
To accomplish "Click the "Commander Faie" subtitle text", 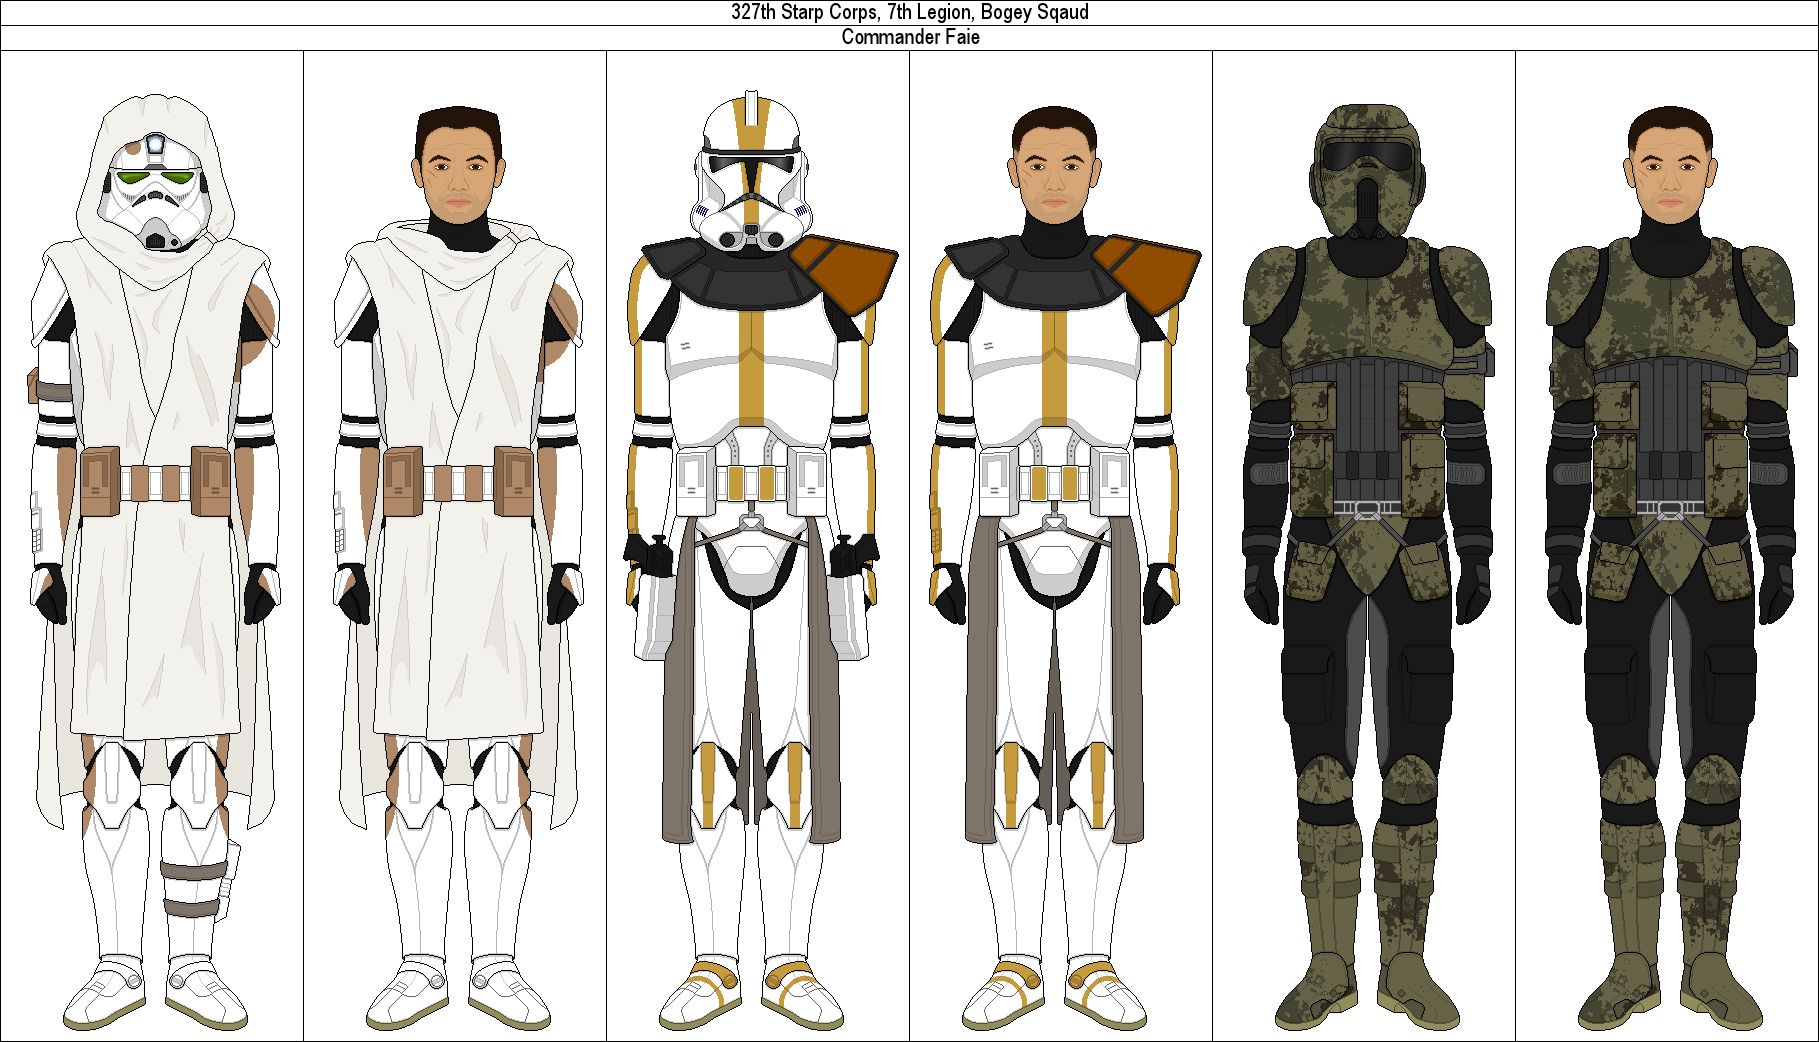I will 910,37.
